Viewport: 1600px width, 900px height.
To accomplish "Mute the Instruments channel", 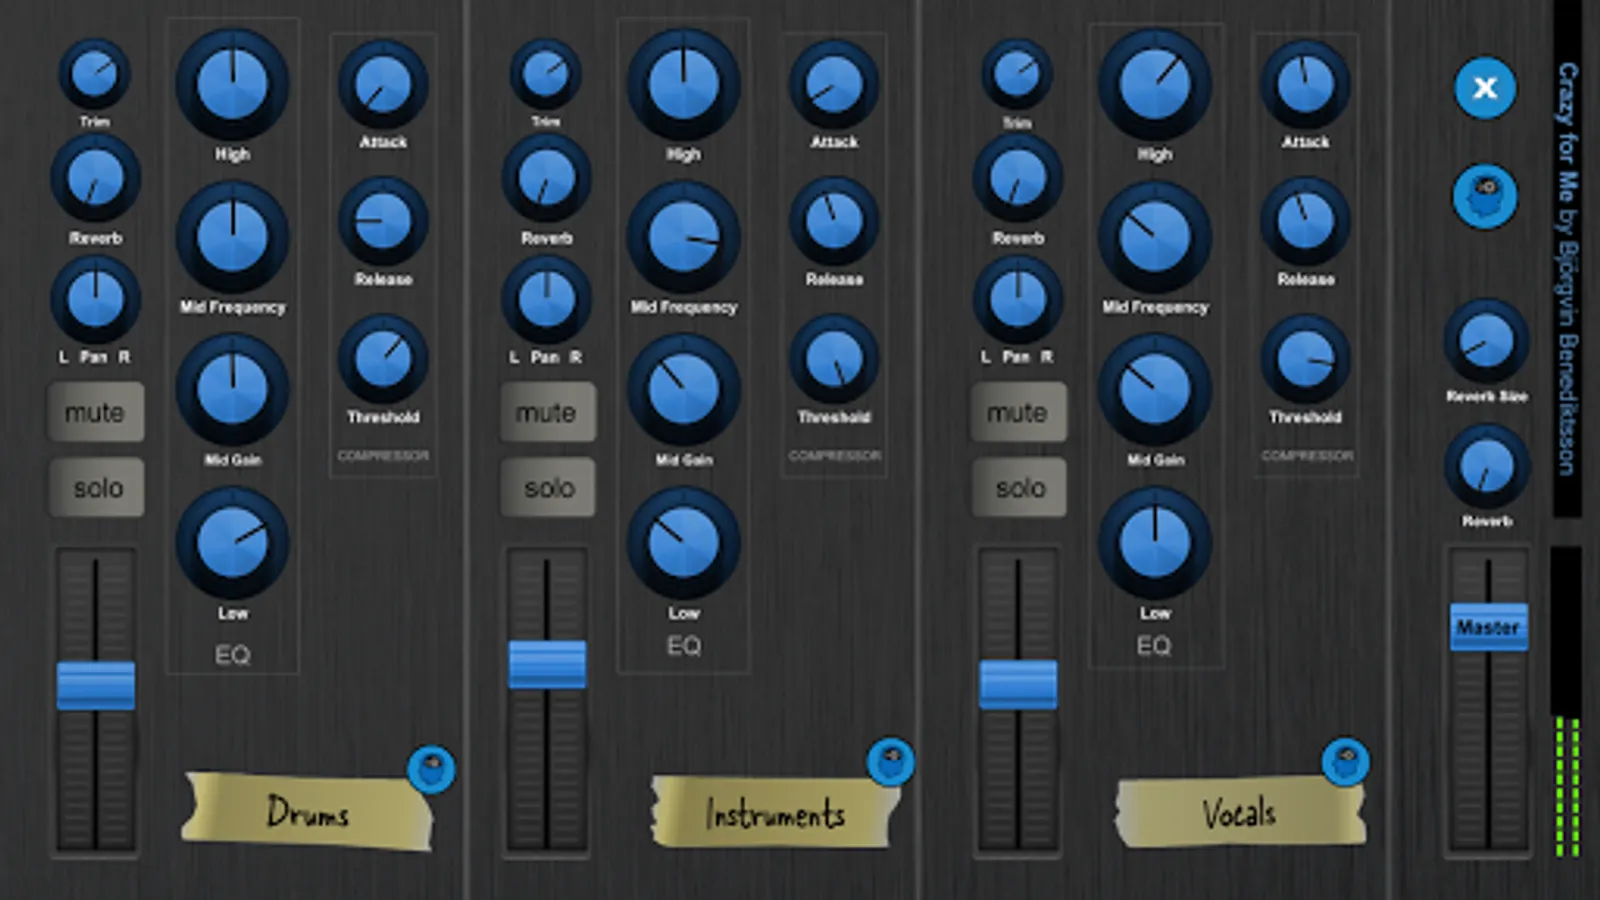I will pyautogui.click(x=547, y=412).
